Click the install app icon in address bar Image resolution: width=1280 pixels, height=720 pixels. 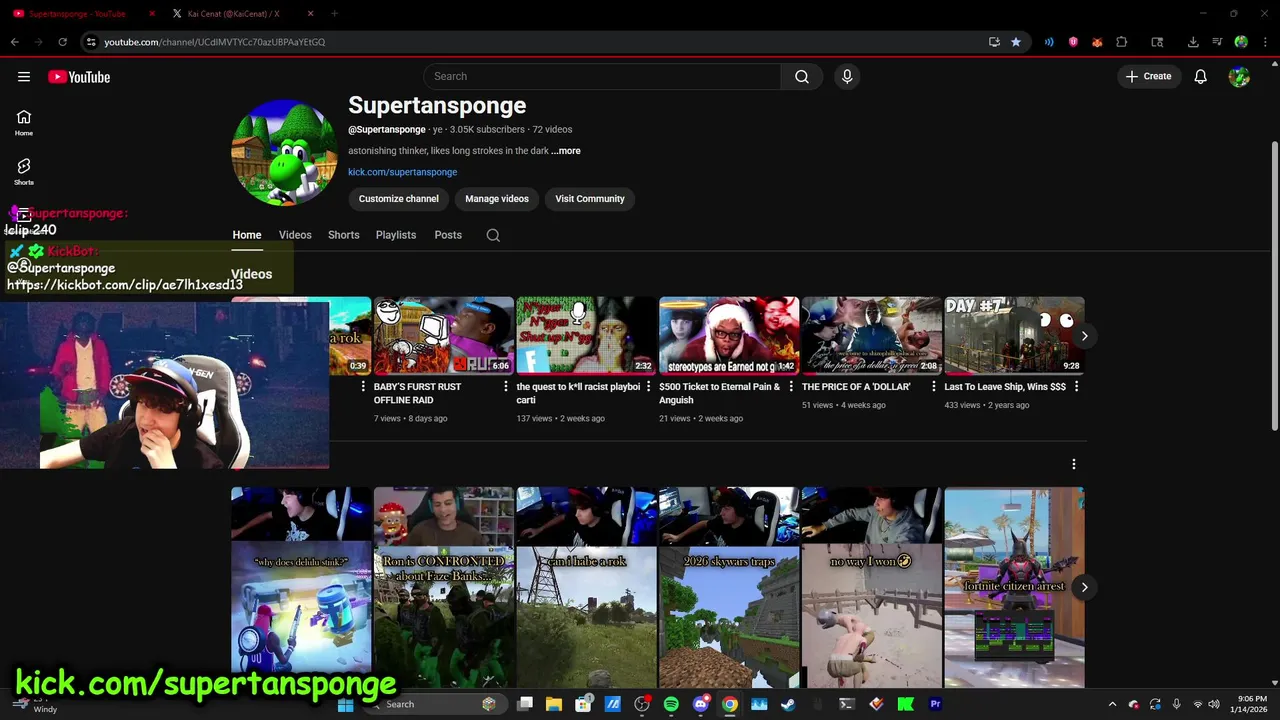point(994,42)
